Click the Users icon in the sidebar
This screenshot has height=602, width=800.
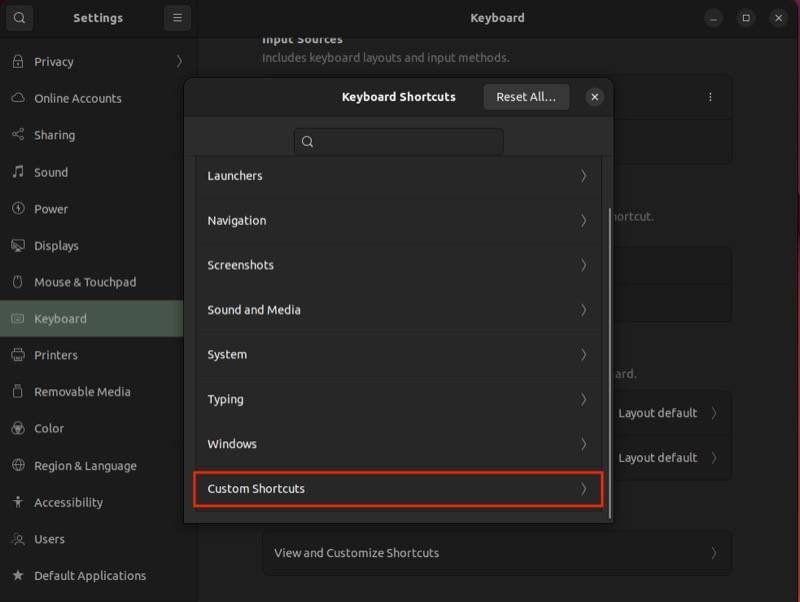(17, 539)
